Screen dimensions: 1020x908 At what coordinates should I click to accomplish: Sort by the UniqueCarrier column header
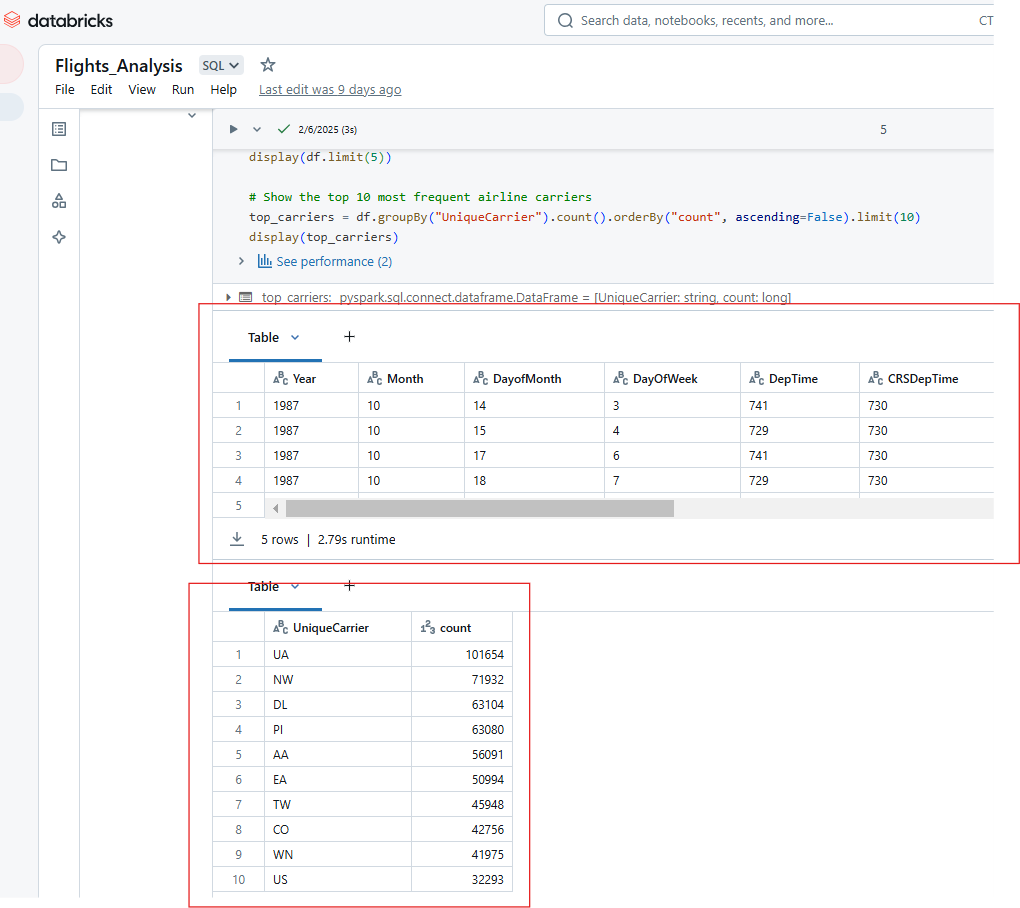tap(338, 628)
